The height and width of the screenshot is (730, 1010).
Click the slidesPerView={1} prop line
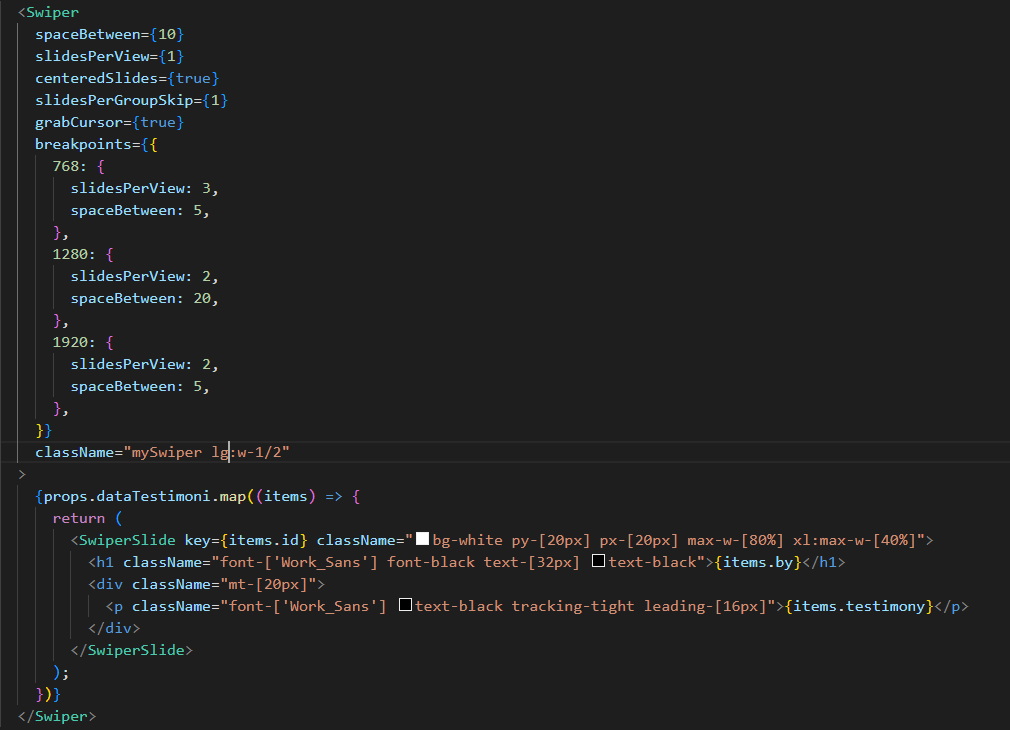tap(110, 56)
